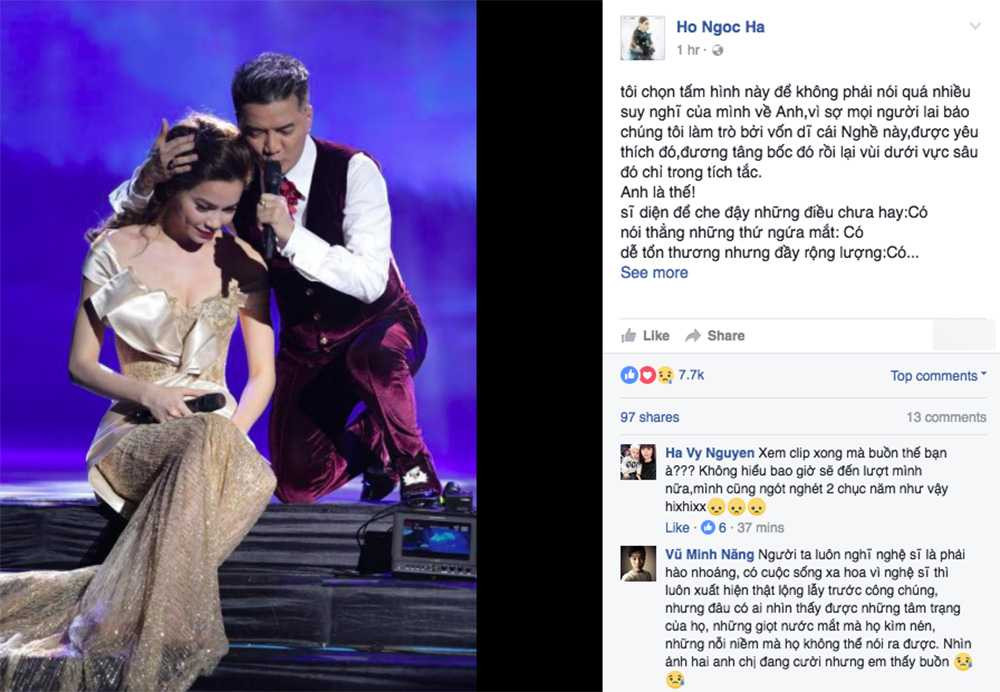1000x692 pixels.
Task: Click the like count icon on Ha Vy Nguyen's comment
Action: click(708, 527)
